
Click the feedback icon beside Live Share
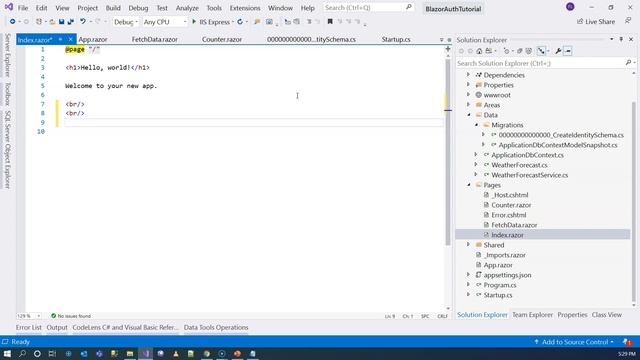click(x=628, y=21)
